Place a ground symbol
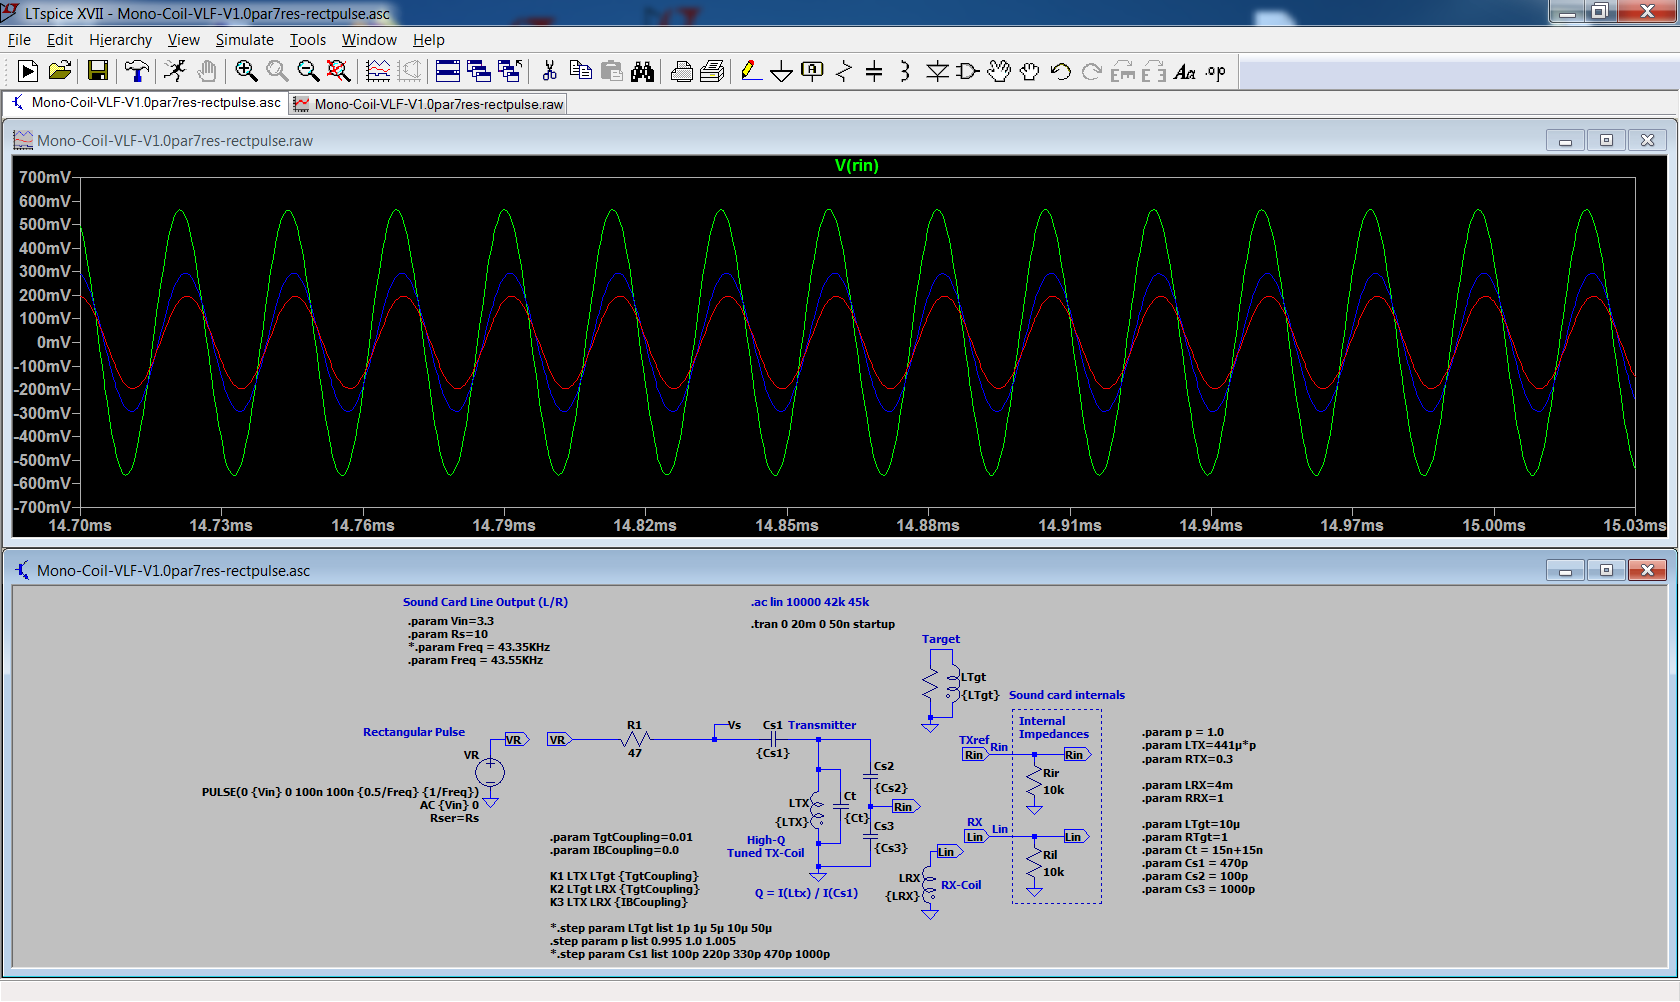The image size is (1680, 1002). pos(781,71)
